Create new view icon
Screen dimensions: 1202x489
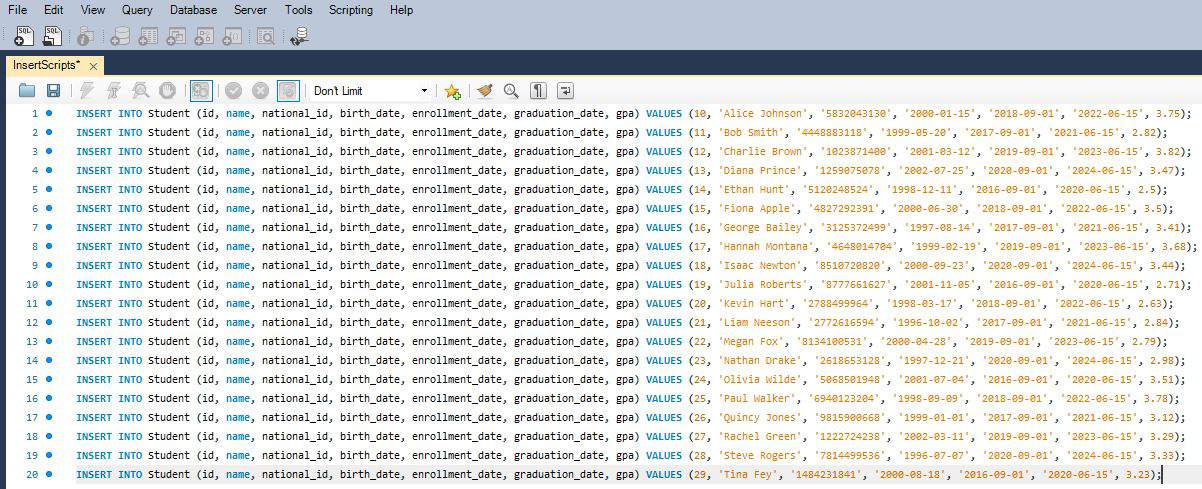pos(176,36)
